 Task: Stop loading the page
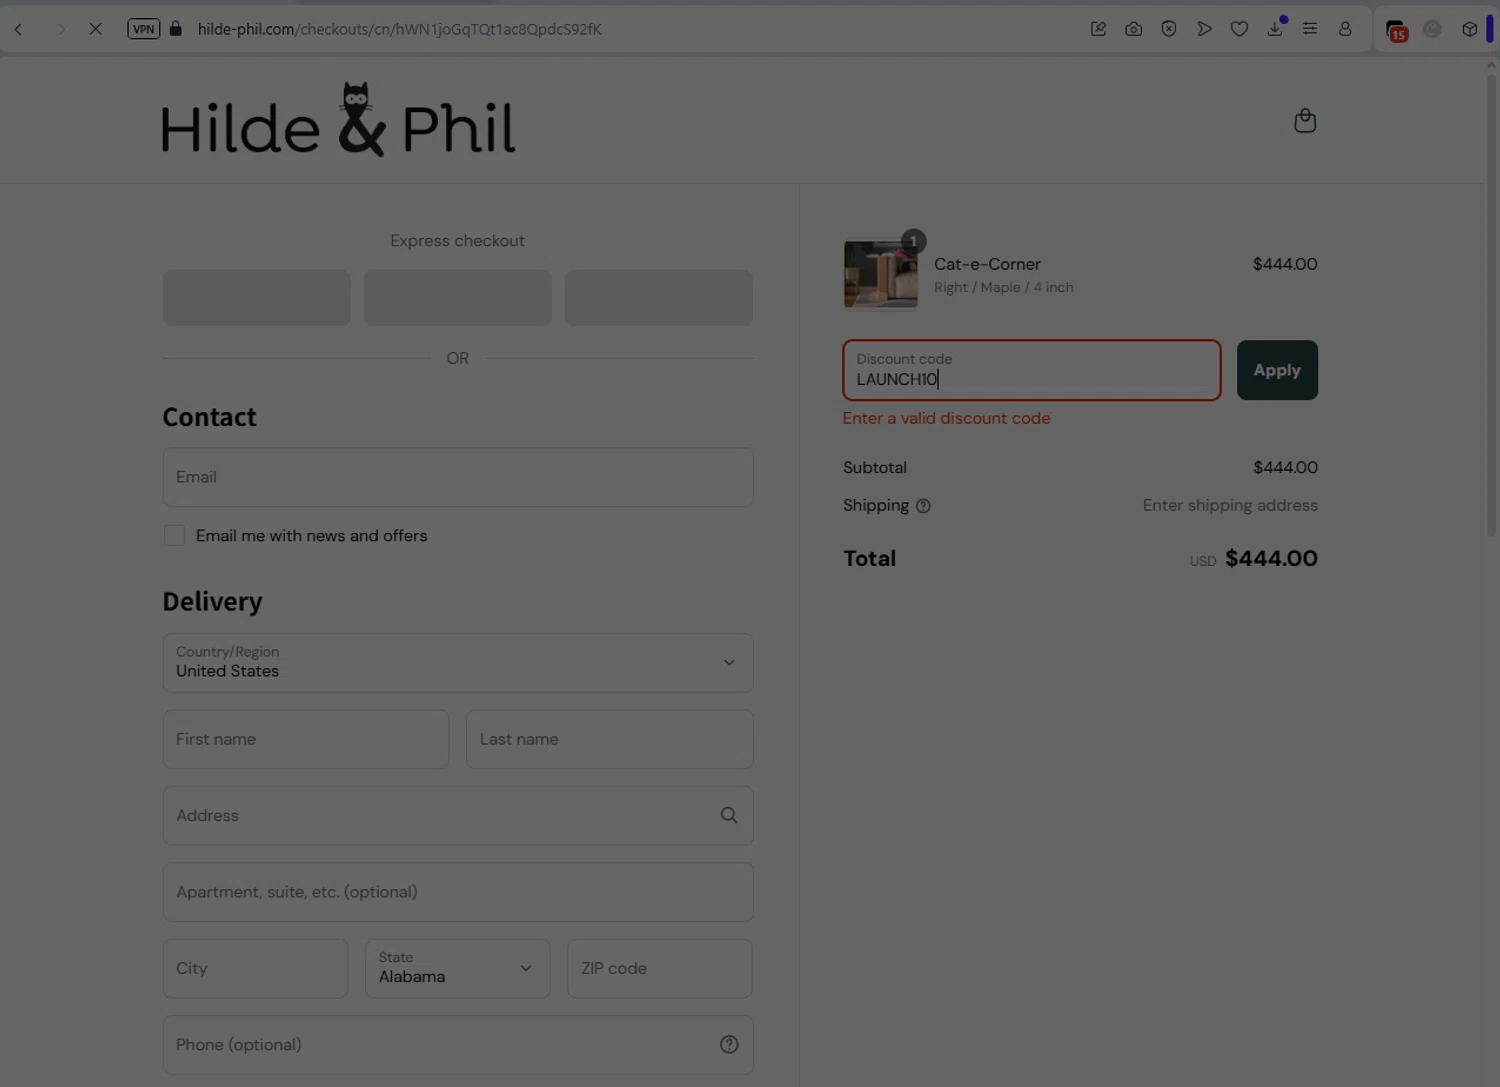(x=95, y=29)
